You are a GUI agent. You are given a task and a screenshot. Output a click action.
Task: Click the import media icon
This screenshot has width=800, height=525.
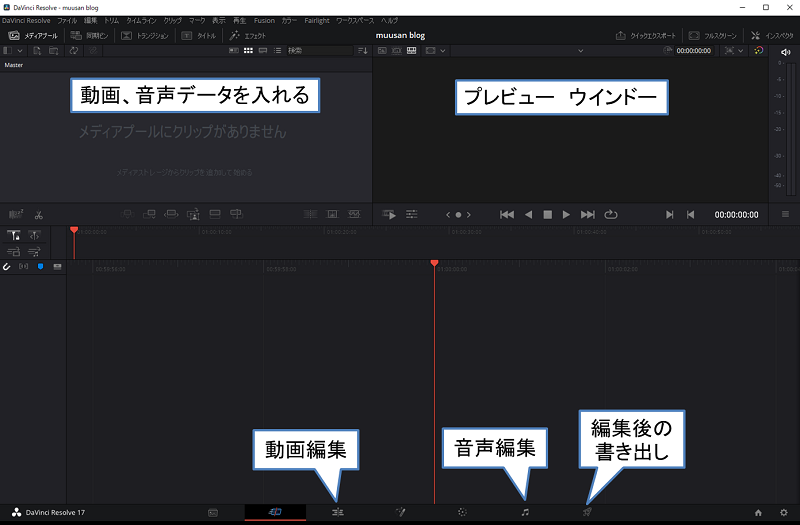pos(37,51)
